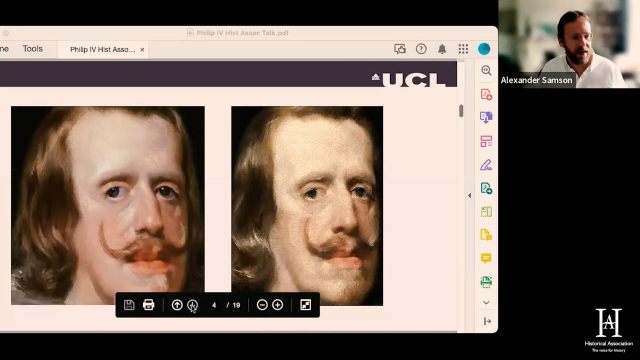This screenshot has height=360, width=640.
Task: Go to next page arrow
Action: point(192,305)
